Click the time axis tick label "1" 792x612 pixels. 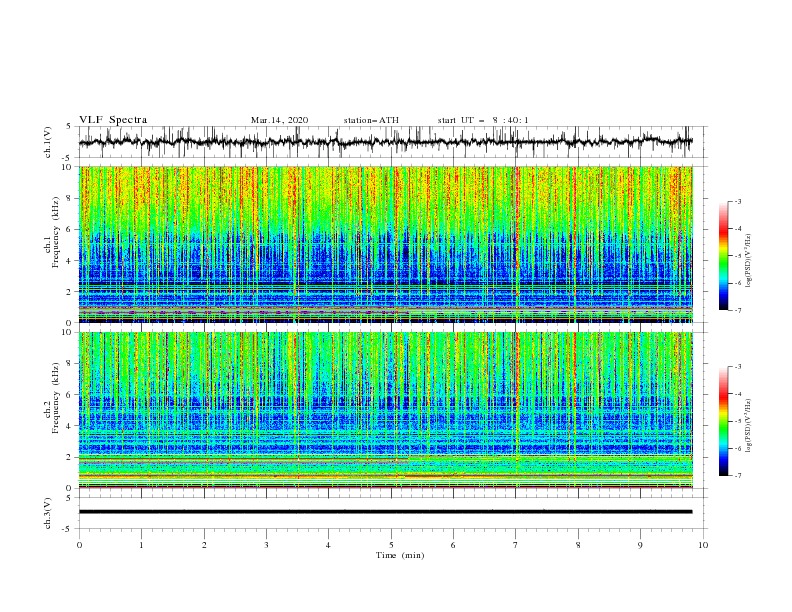[x=141, y=545]
